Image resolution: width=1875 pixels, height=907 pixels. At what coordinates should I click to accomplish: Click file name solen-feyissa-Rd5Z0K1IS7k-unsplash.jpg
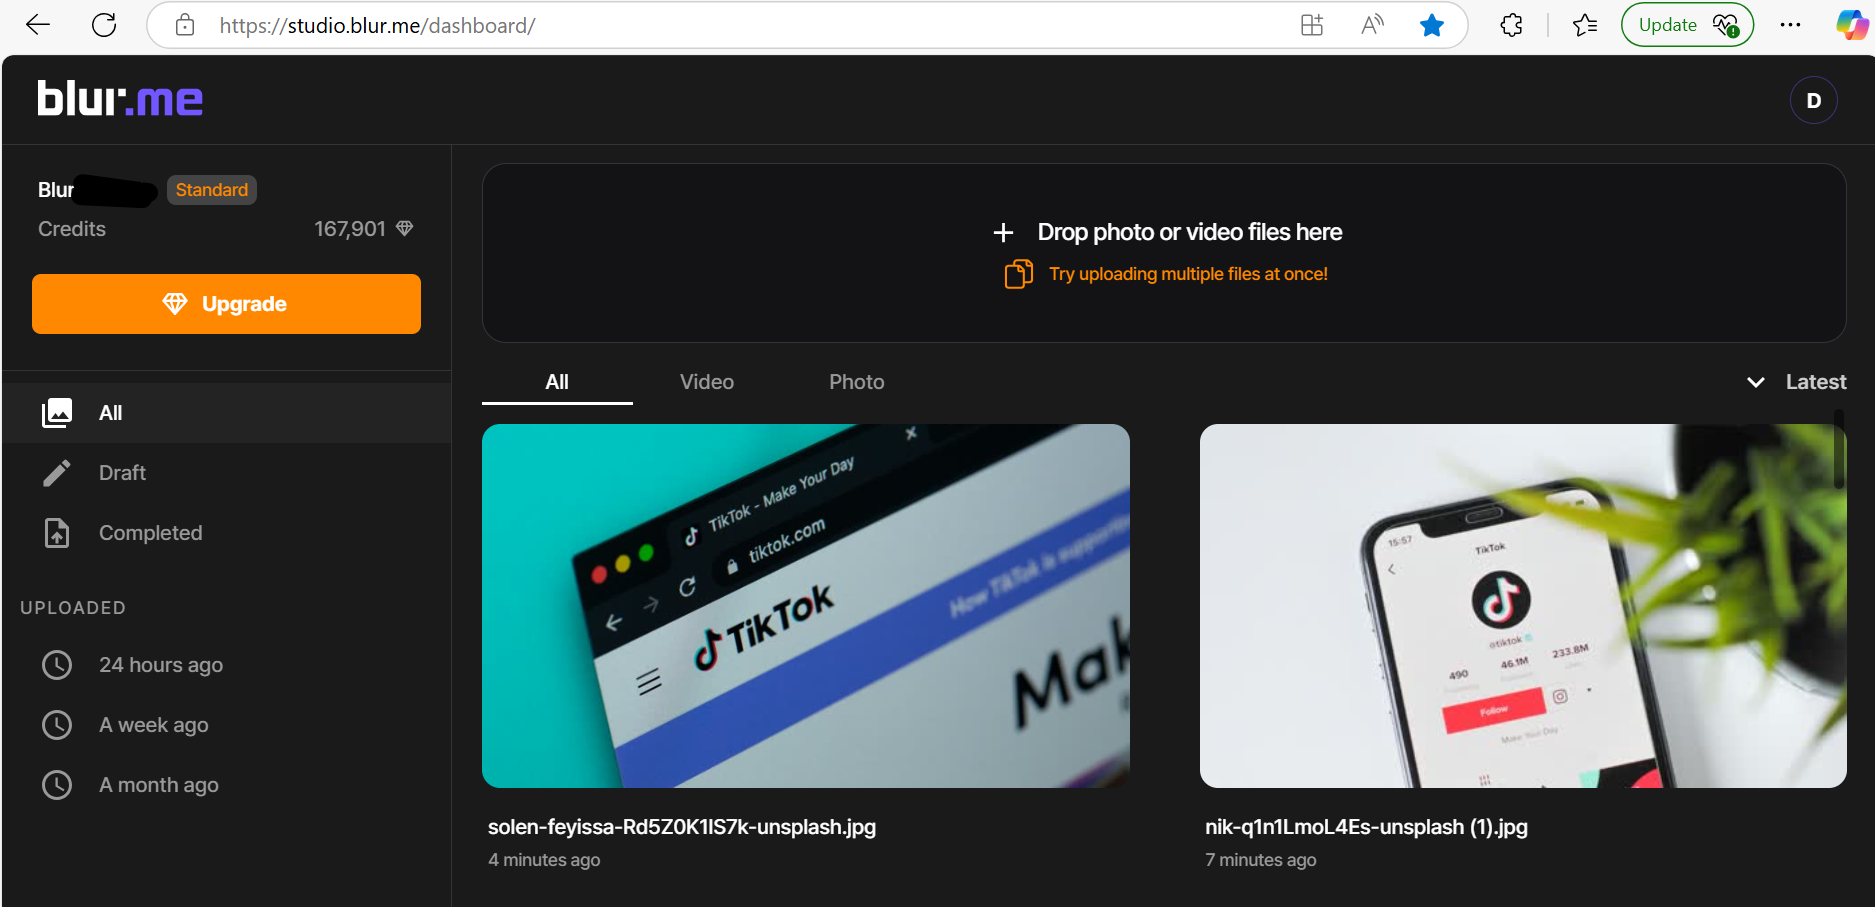[682, 827]
